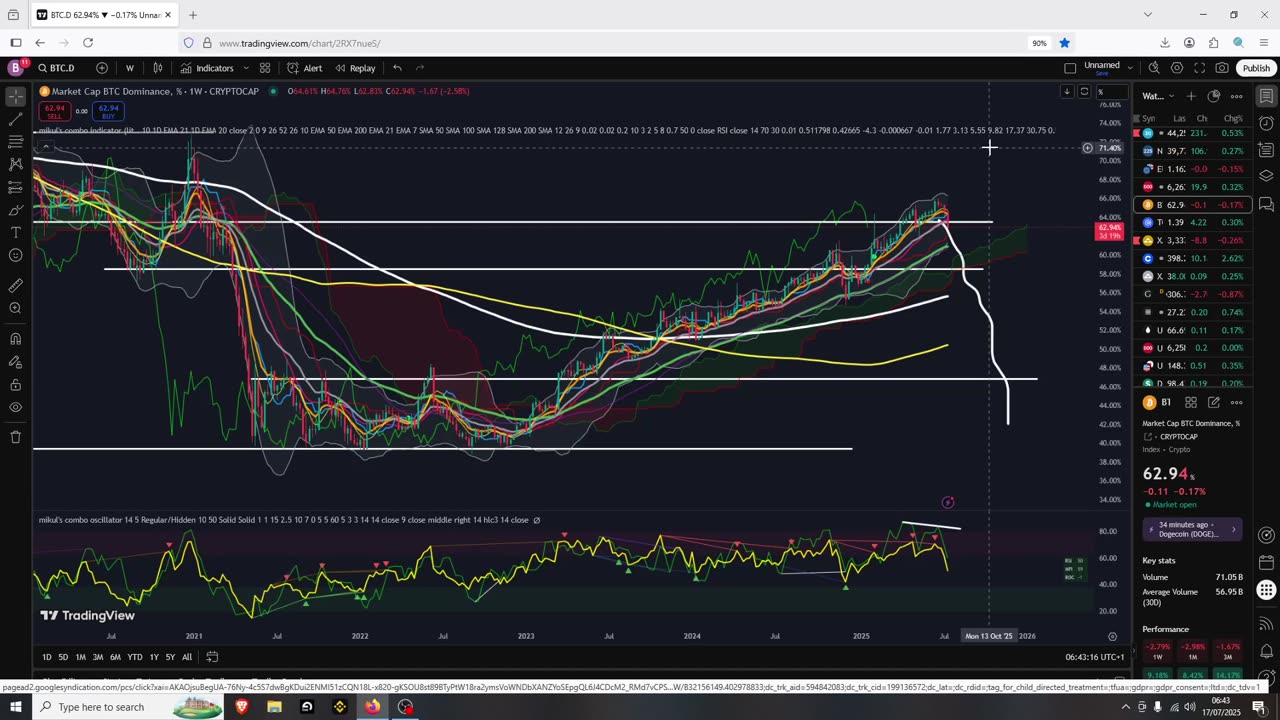Open the go to date calendar icon

pos(212,657)
